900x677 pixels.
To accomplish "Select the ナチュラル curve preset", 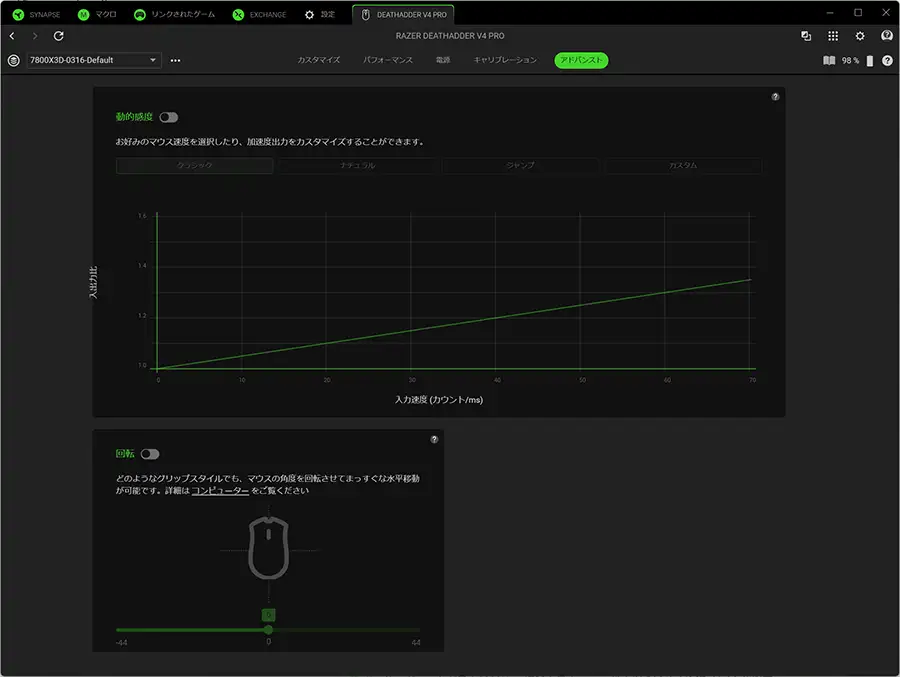I will (x=358, y=165).
